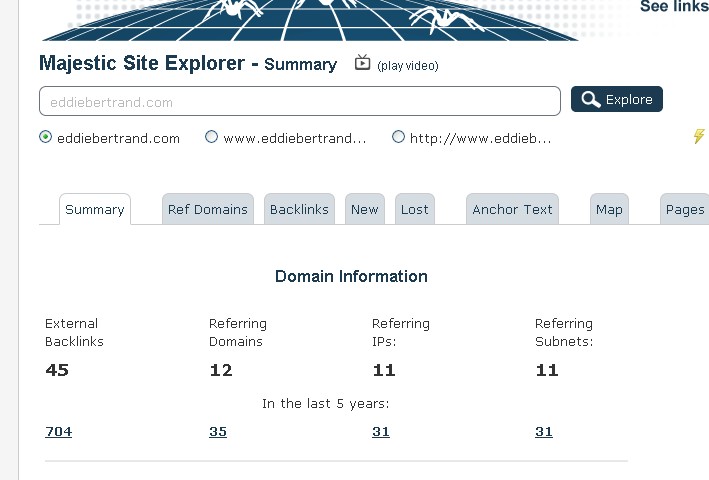
Task: Click the Referring Subnets value 11
Action: coord(547,370)
